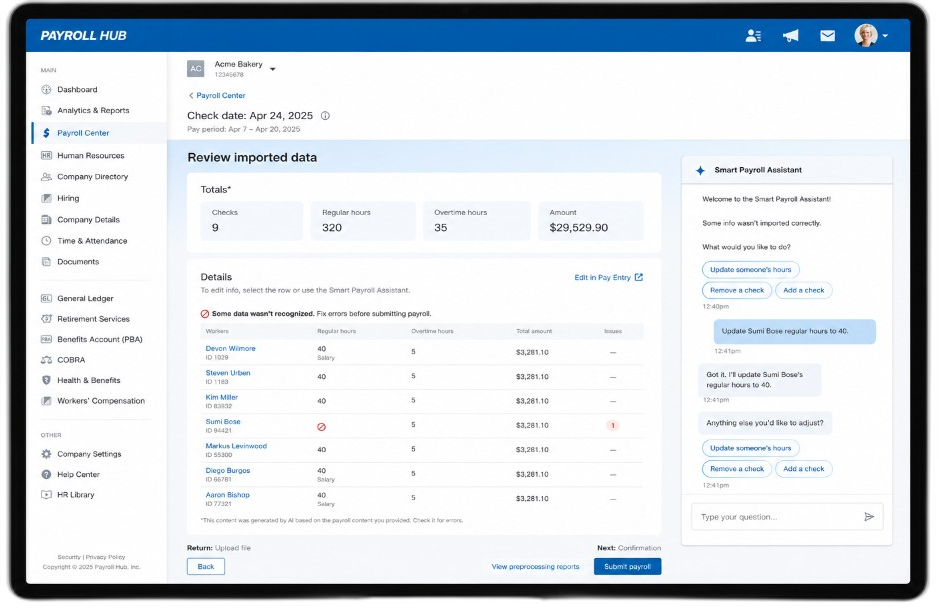Click the error icon in Sumi Bose's regular hours
Viewport: 939px width, 608px height.
click(x=322, y=427)
